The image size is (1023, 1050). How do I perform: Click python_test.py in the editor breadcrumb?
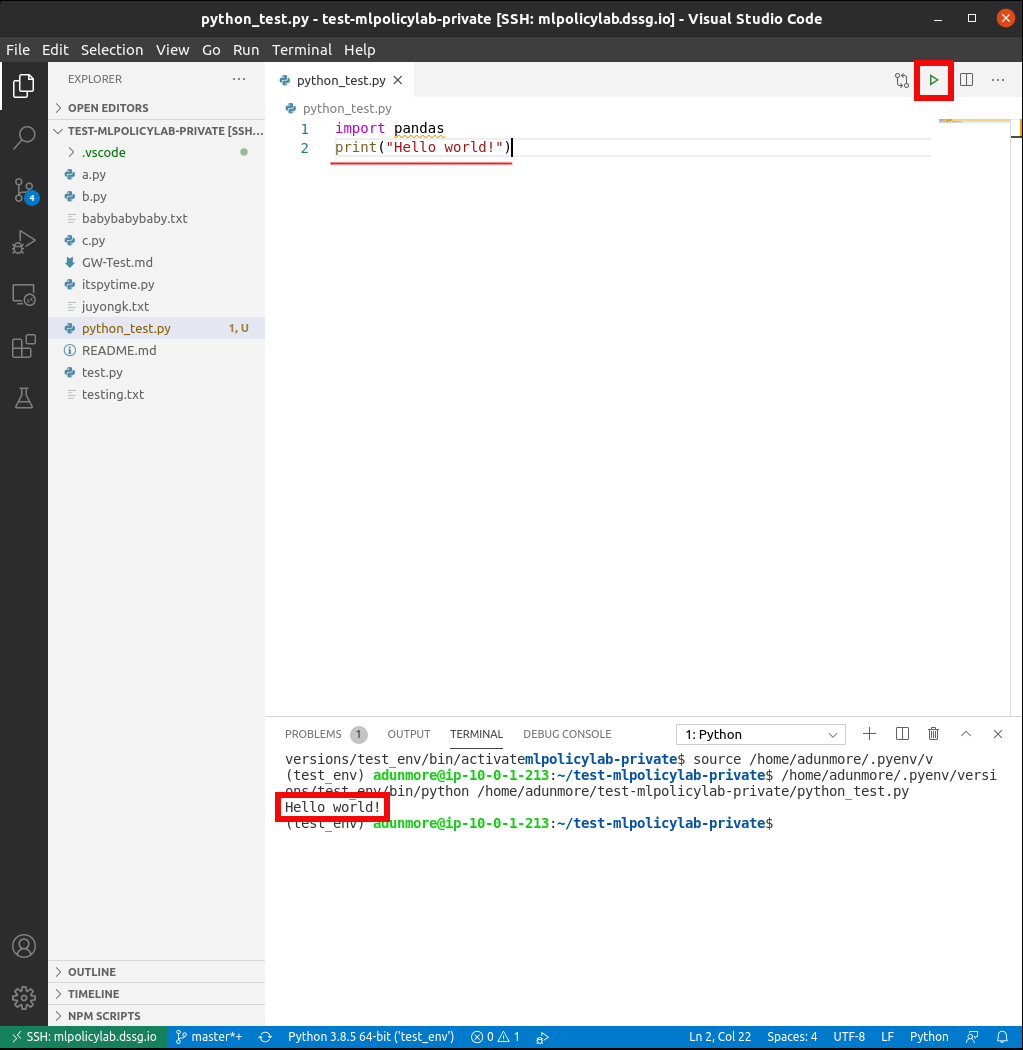(347, 108)
